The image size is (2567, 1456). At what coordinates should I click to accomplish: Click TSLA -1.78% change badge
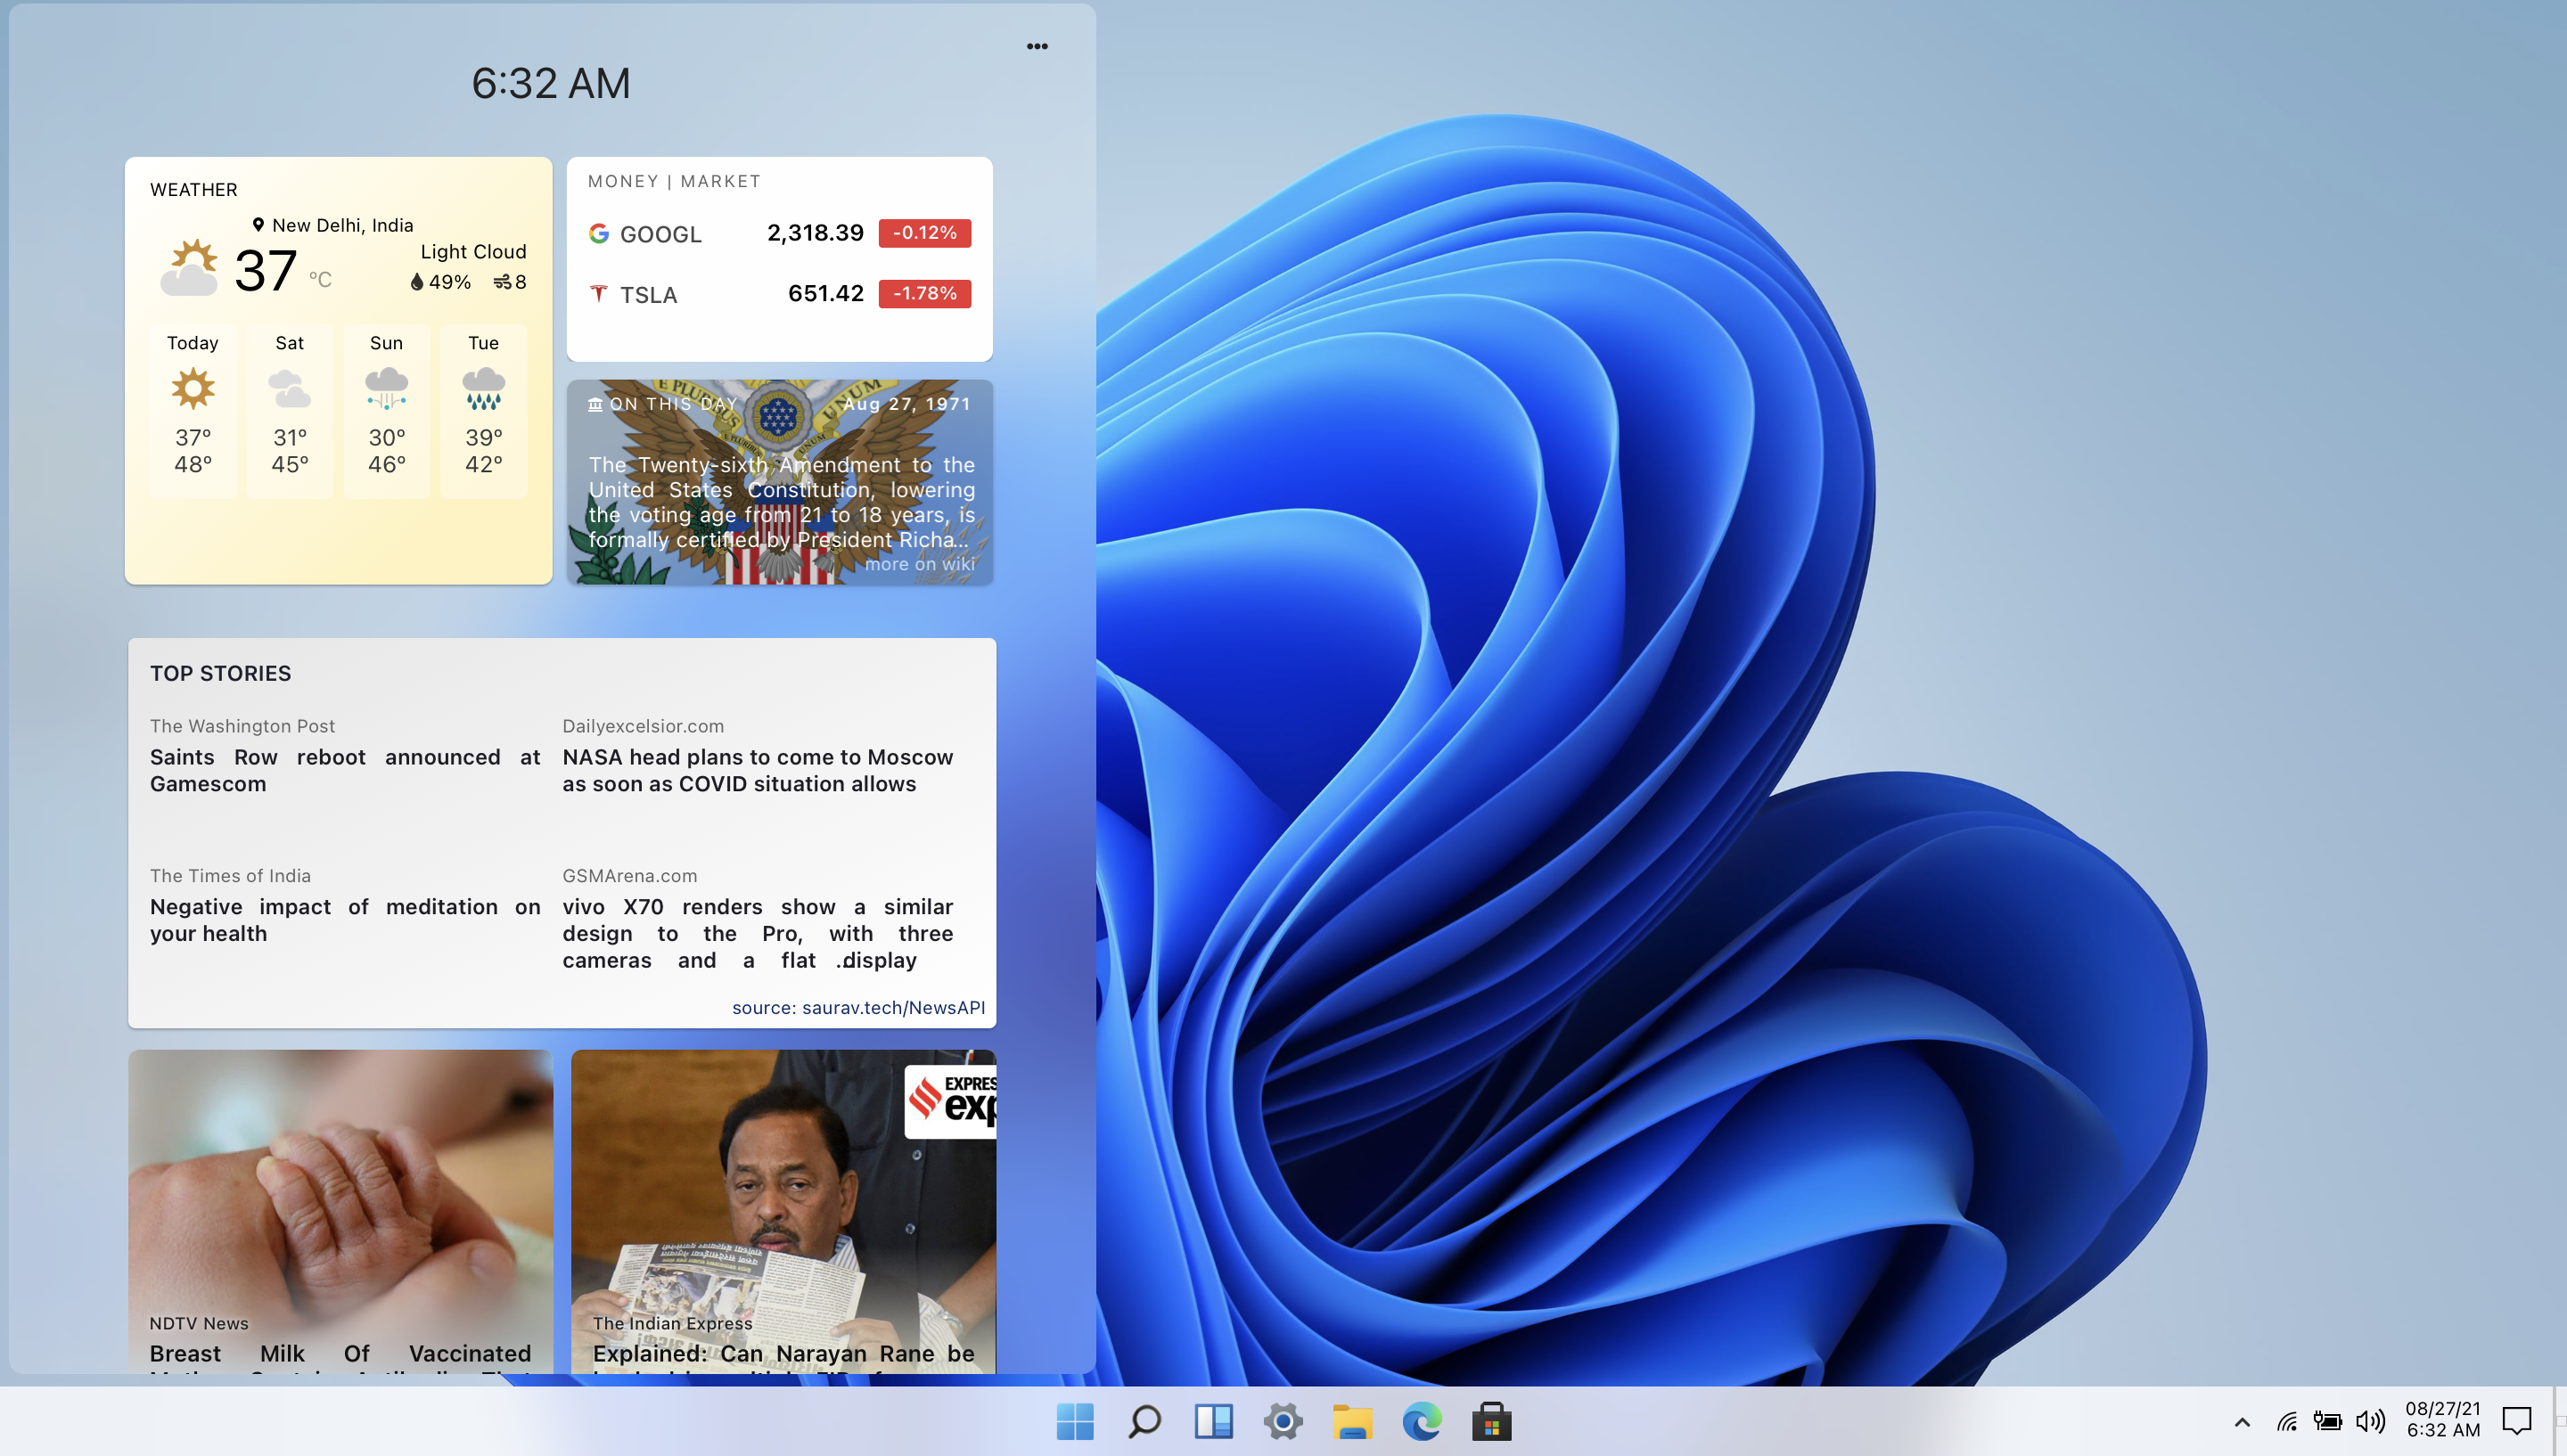pyautogui.click(x=924, y=293)
